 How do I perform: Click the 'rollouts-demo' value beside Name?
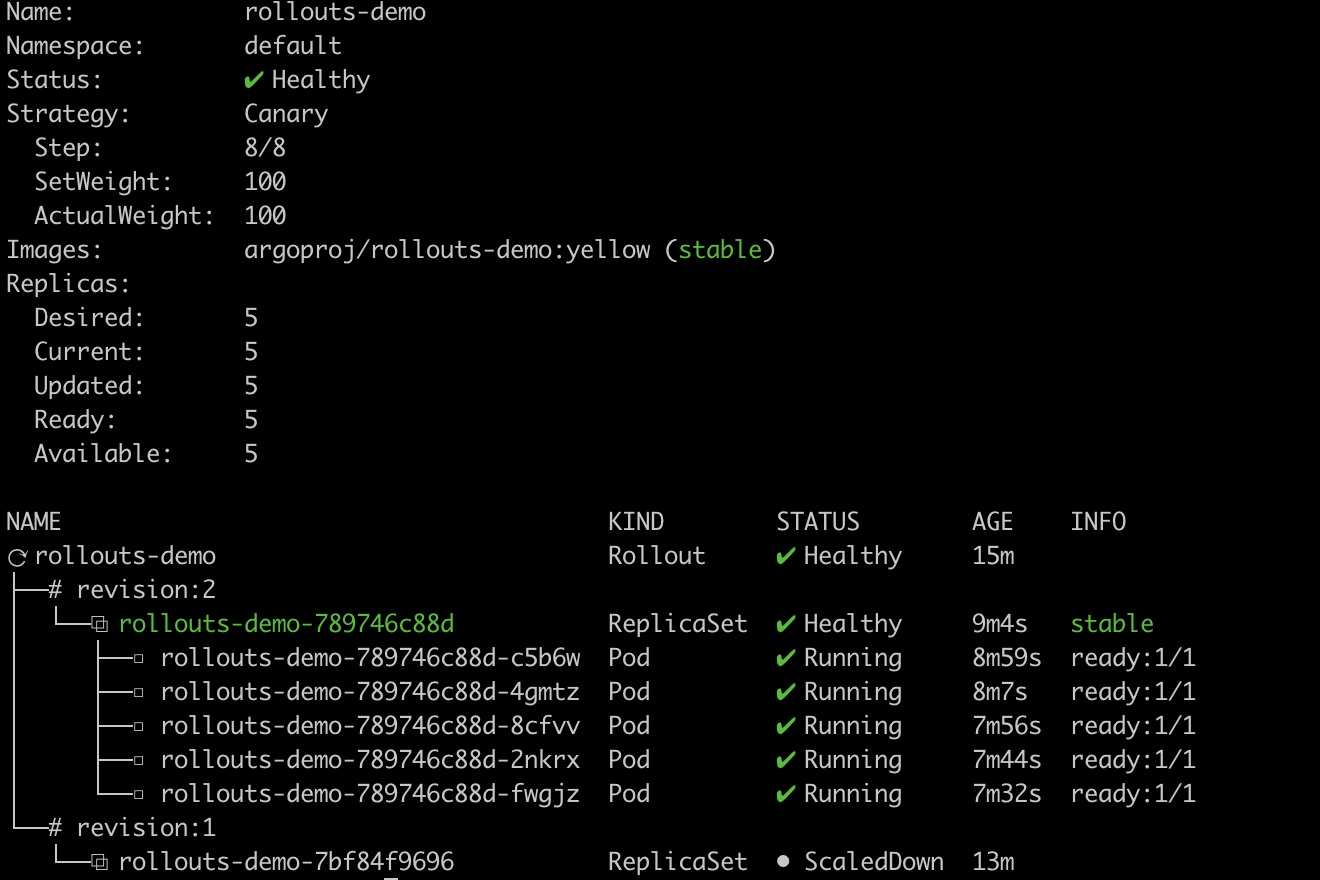pos(335,12)
